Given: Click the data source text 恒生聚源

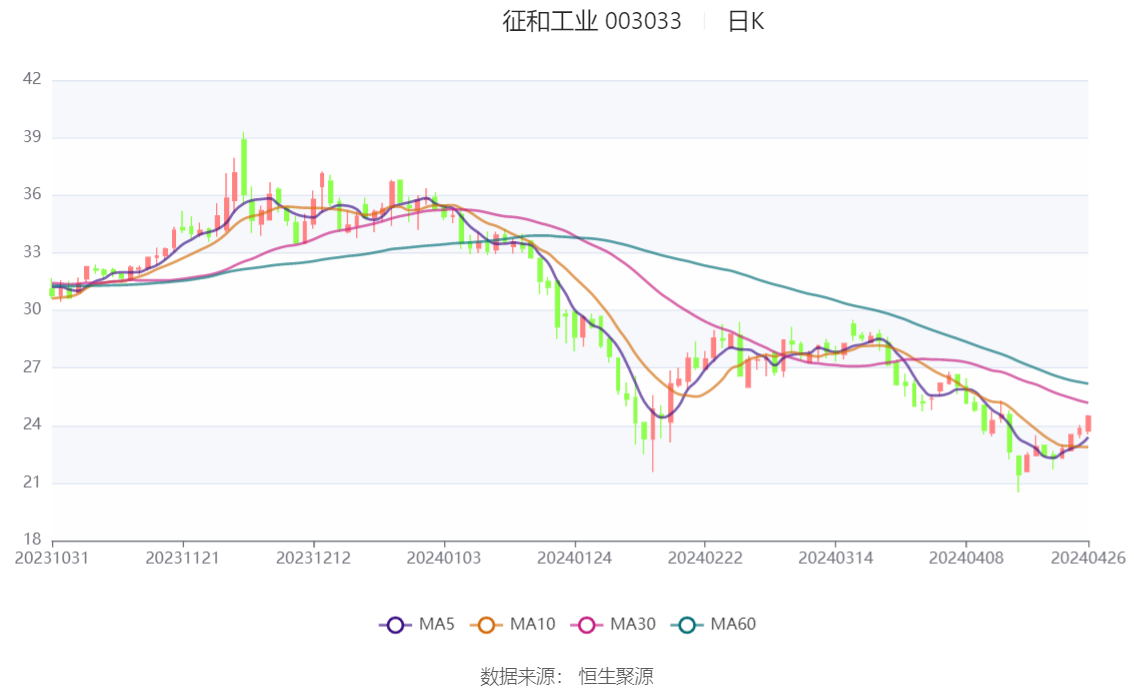Looking at the screenshot, I should pos(616,677).
